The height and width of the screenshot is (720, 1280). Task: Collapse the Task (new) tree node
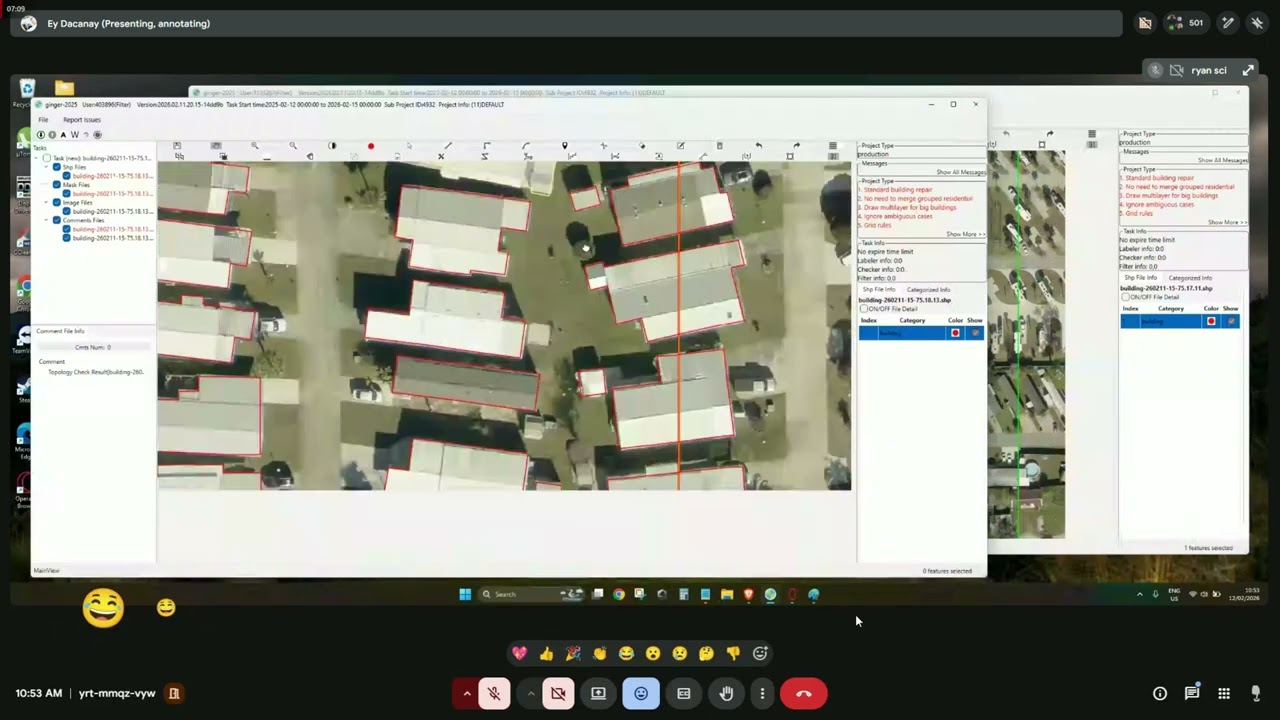point(36,158)
